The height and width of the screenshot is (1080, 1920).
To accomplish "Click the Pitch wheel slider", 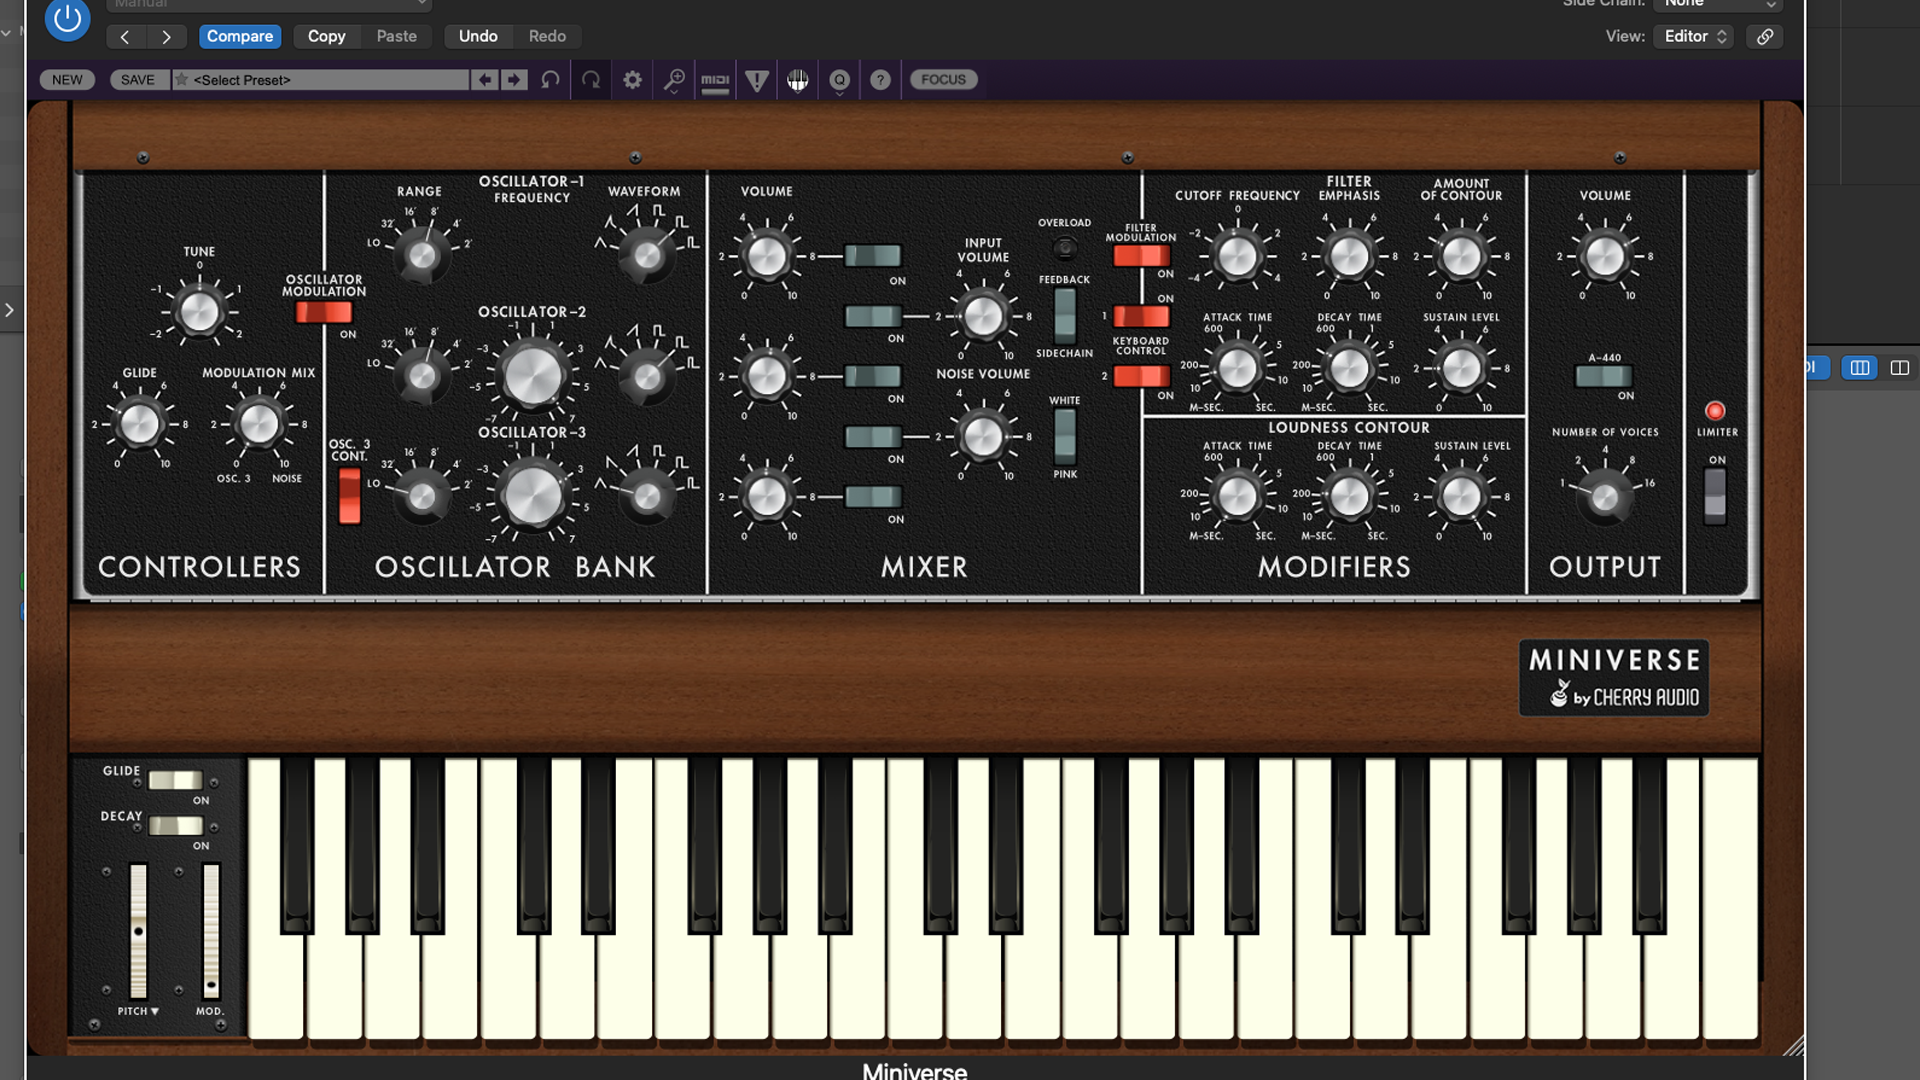I will coord(138,931).
